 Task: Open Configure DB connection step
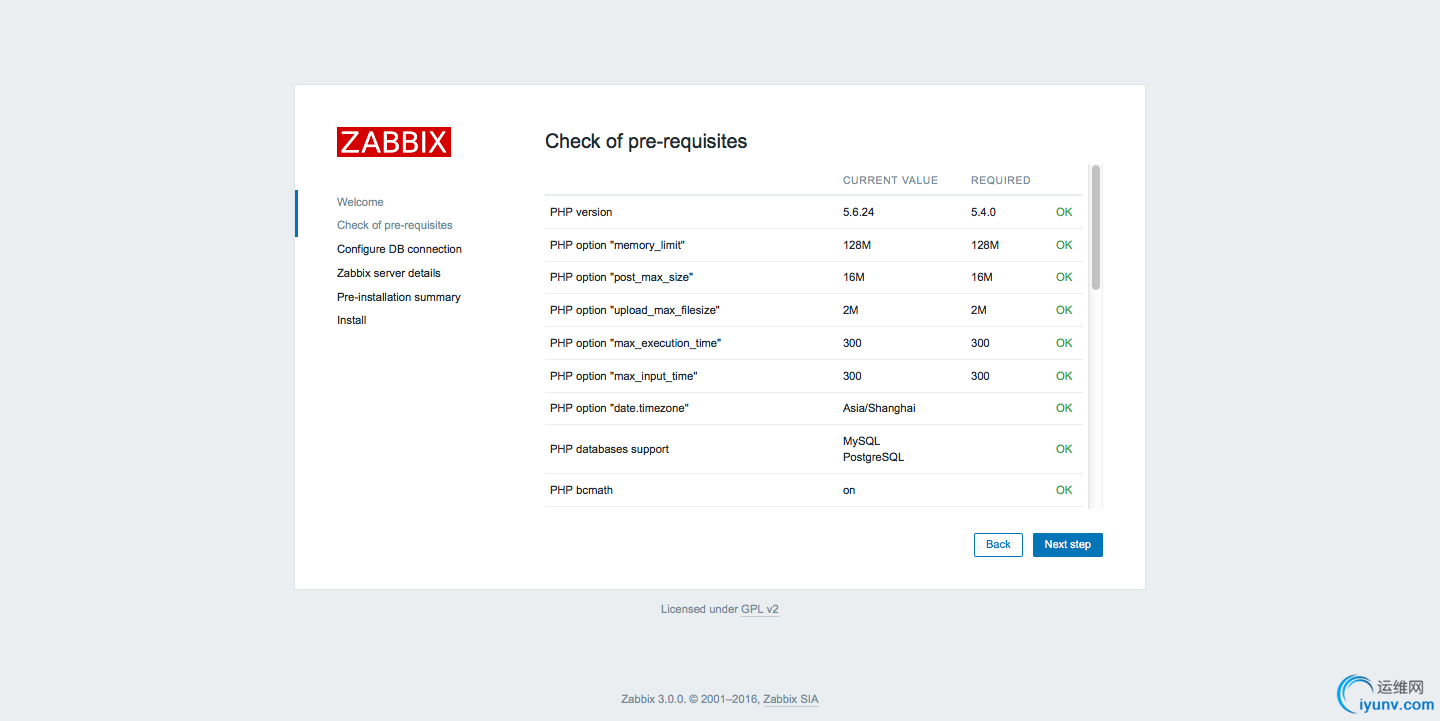tap(399, 249)
